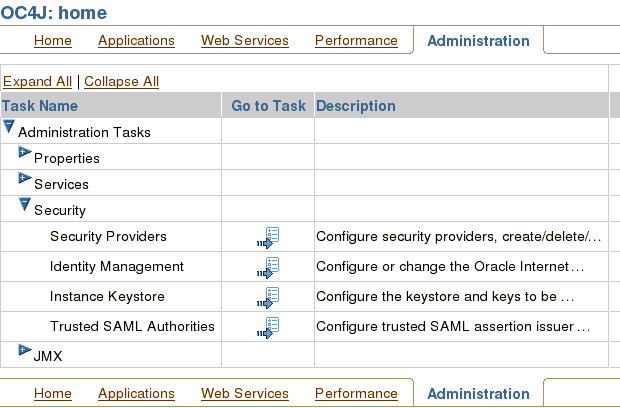Go to top Web Services tab
620x408 pixels.
(x=245, y=41)
